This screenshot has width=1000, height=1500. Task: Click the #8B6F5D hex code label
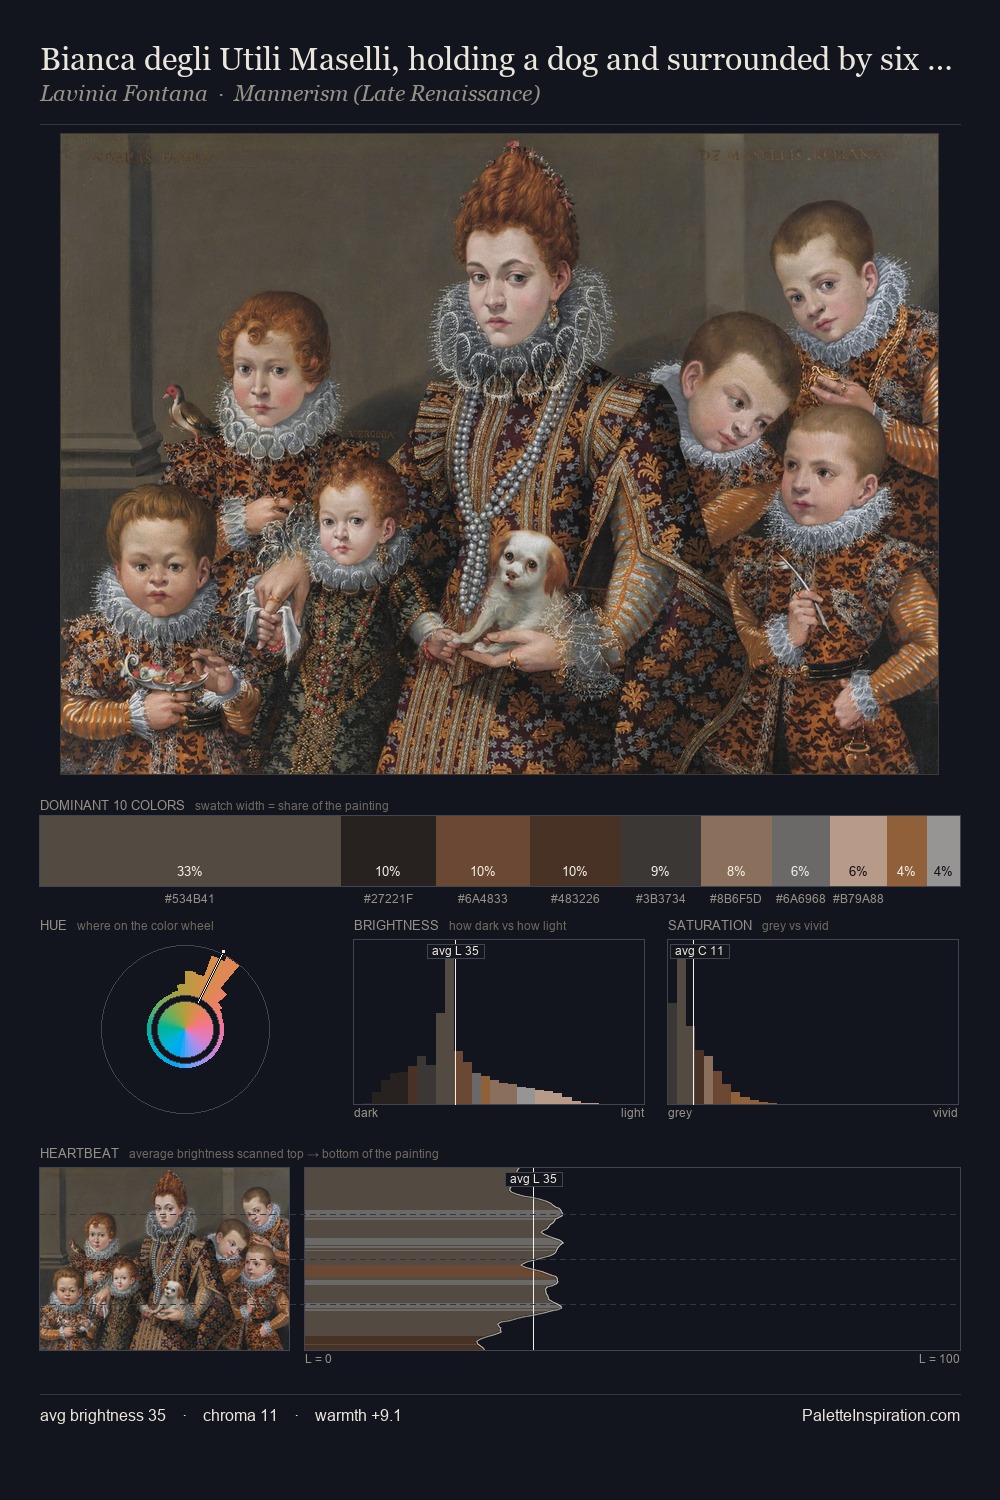736,899
